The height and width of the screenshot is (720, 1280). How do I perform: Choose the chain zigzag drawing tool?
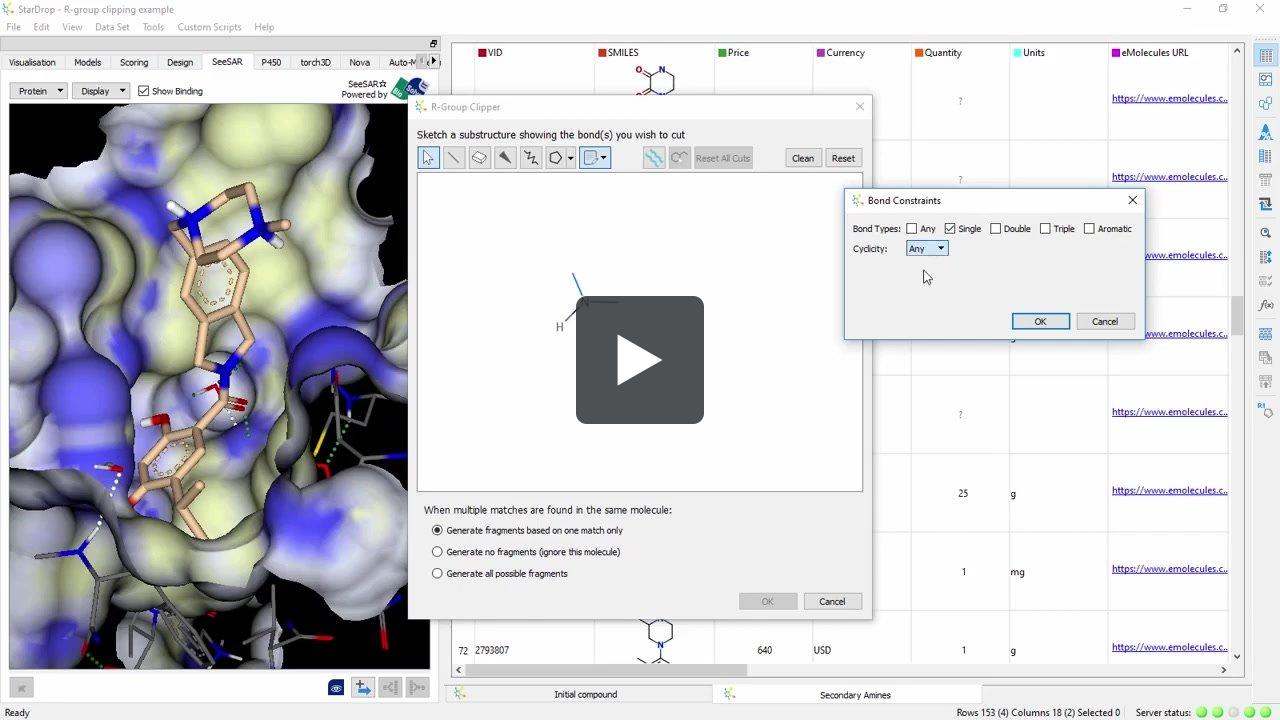(531, 158)
